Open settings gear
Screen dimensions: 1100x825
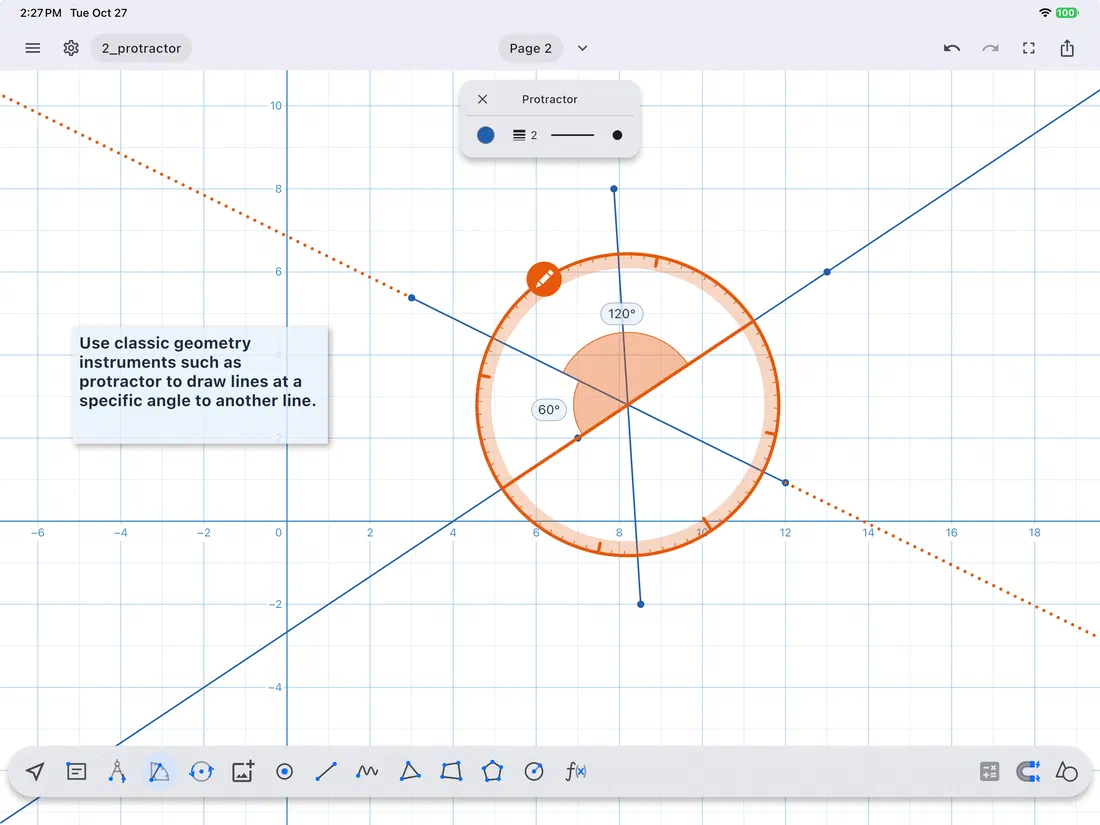71,48
